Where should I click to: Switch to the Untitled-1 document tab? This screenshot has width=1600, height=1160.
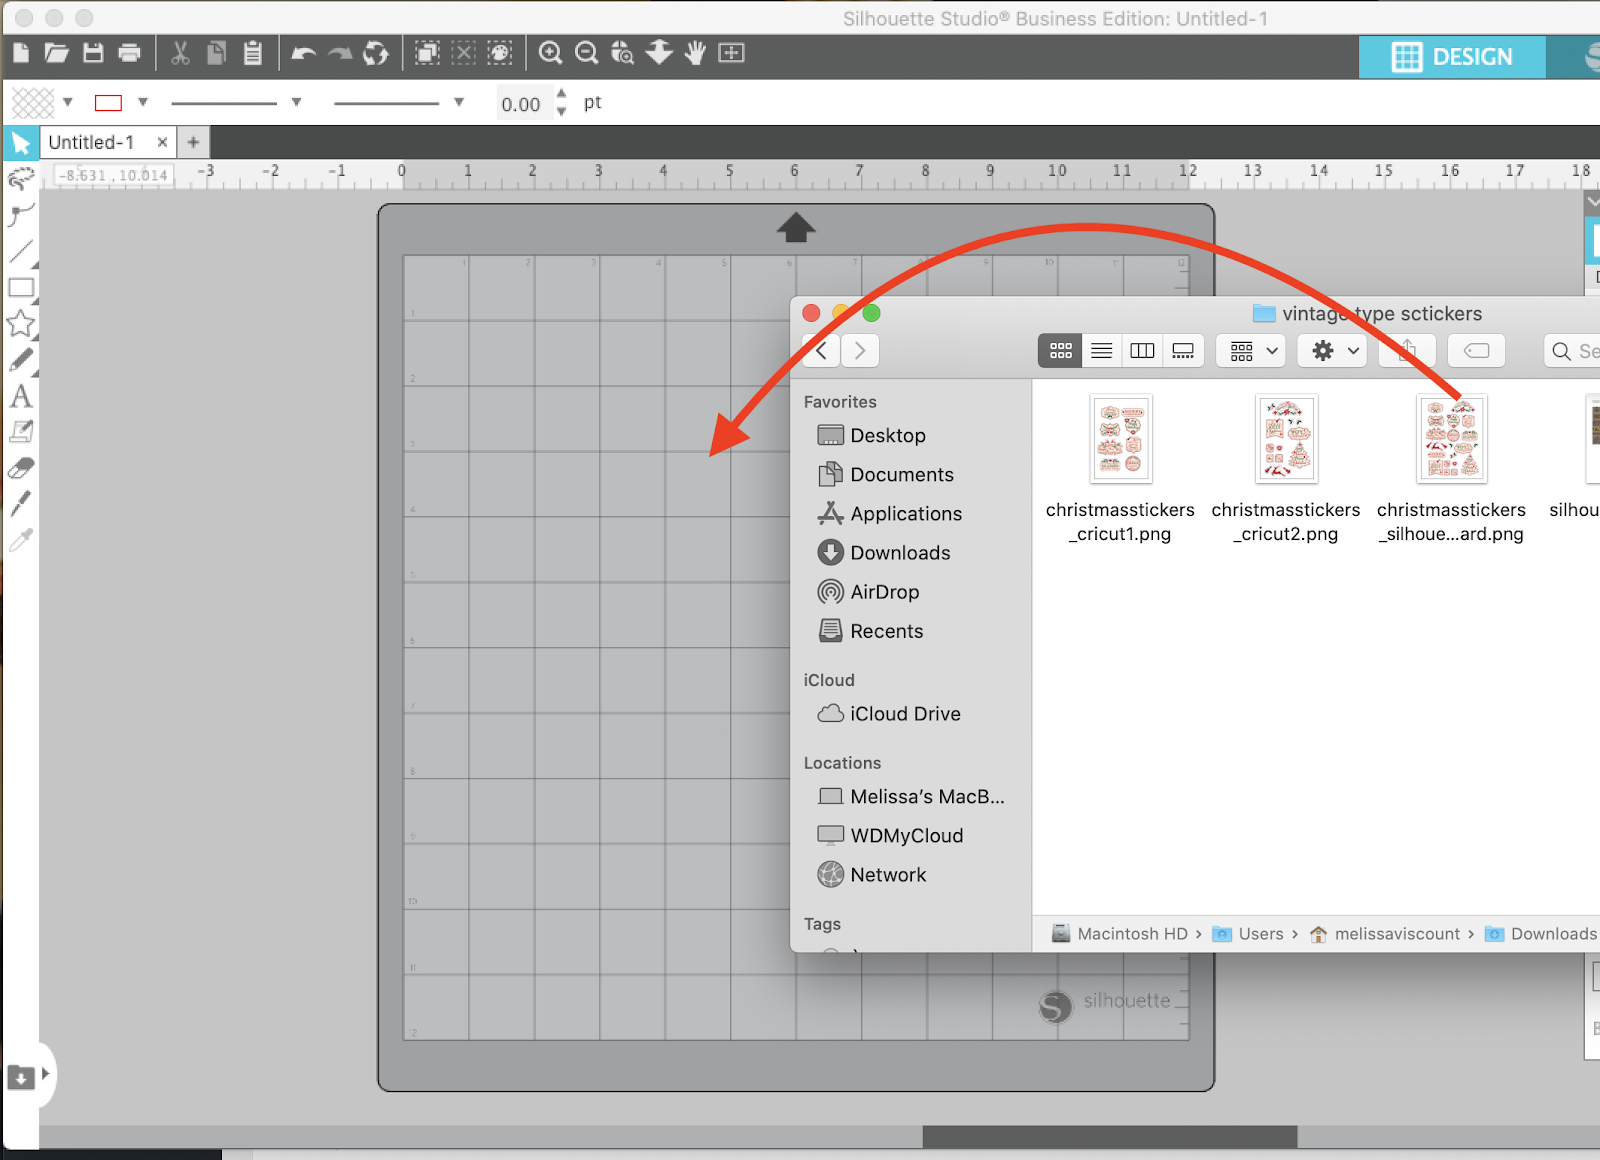[91, 142]
